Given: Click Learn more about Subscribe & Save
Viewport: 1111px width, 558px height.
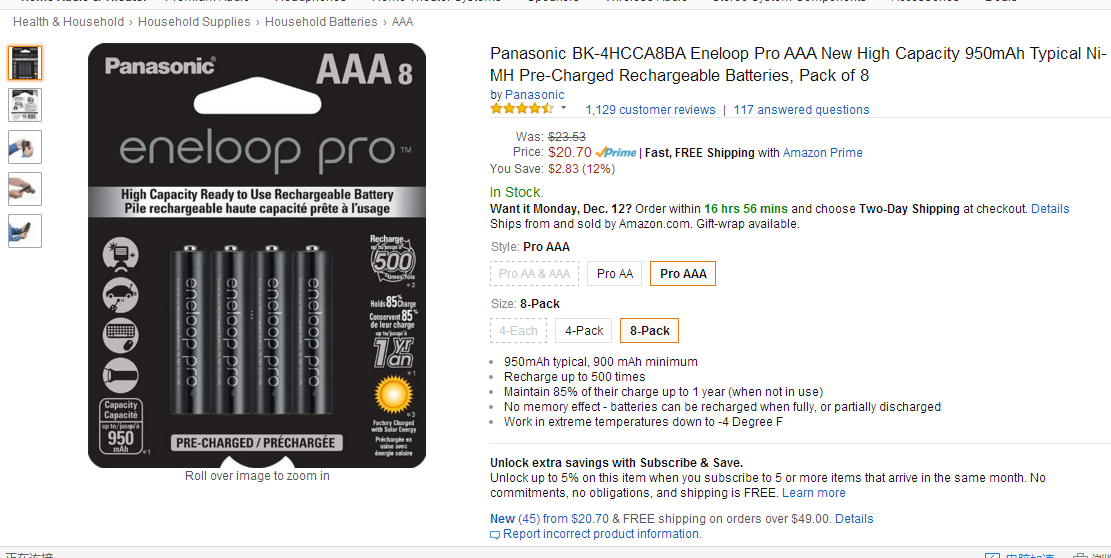Looking at the screenshot, I should pos(813,493).
